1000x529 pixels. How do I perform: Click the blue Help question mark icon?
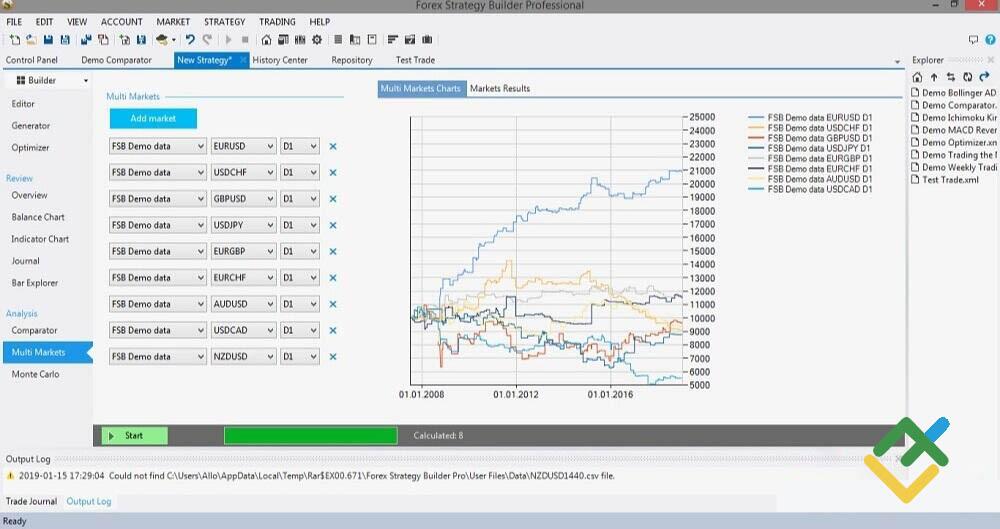click(990, 40)
